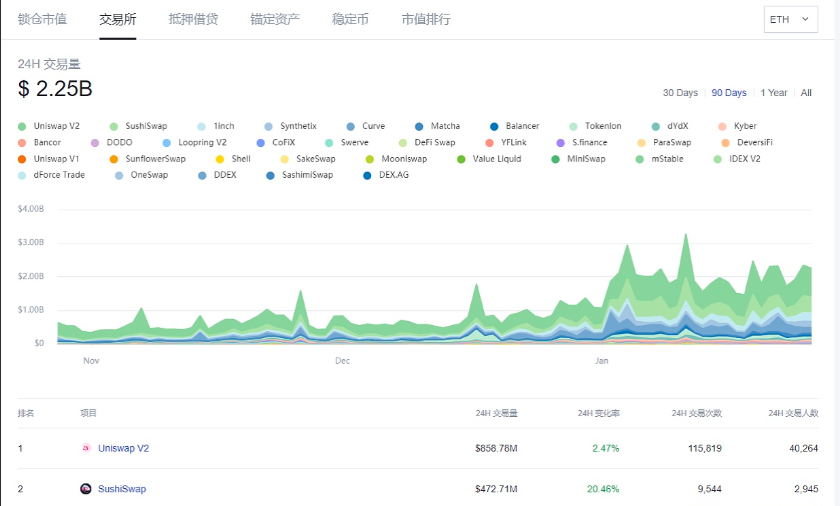This screenshot has width=840, height=506.
Task: Hide the Tokenlon legend series
Action: point(595,126)
